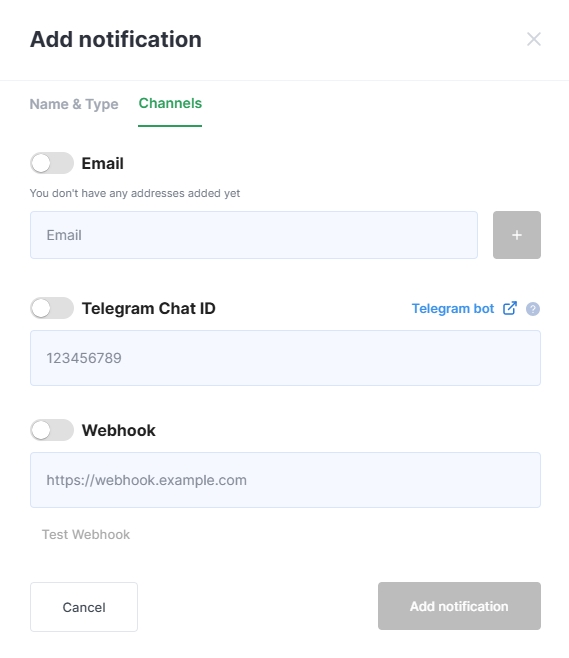Viewport: 569px width, 658px height.
Task: Focus the Email address input field
Action: pyautogui.click(x=254, y=235)
